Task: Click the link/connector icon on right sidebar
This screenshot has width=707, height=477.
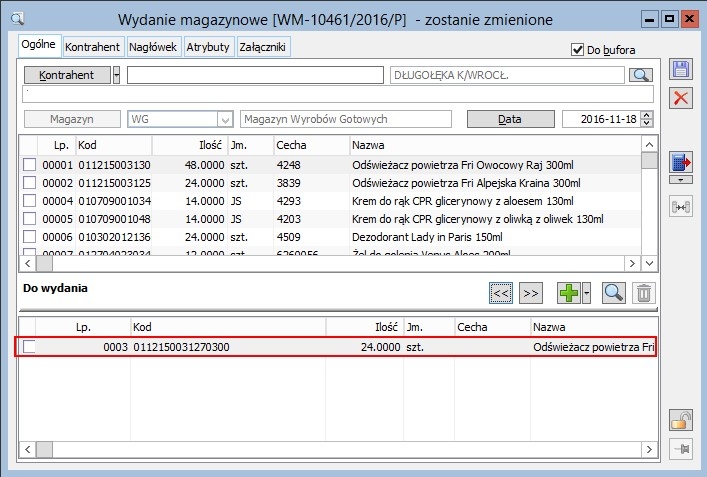Action: [680, 207]
